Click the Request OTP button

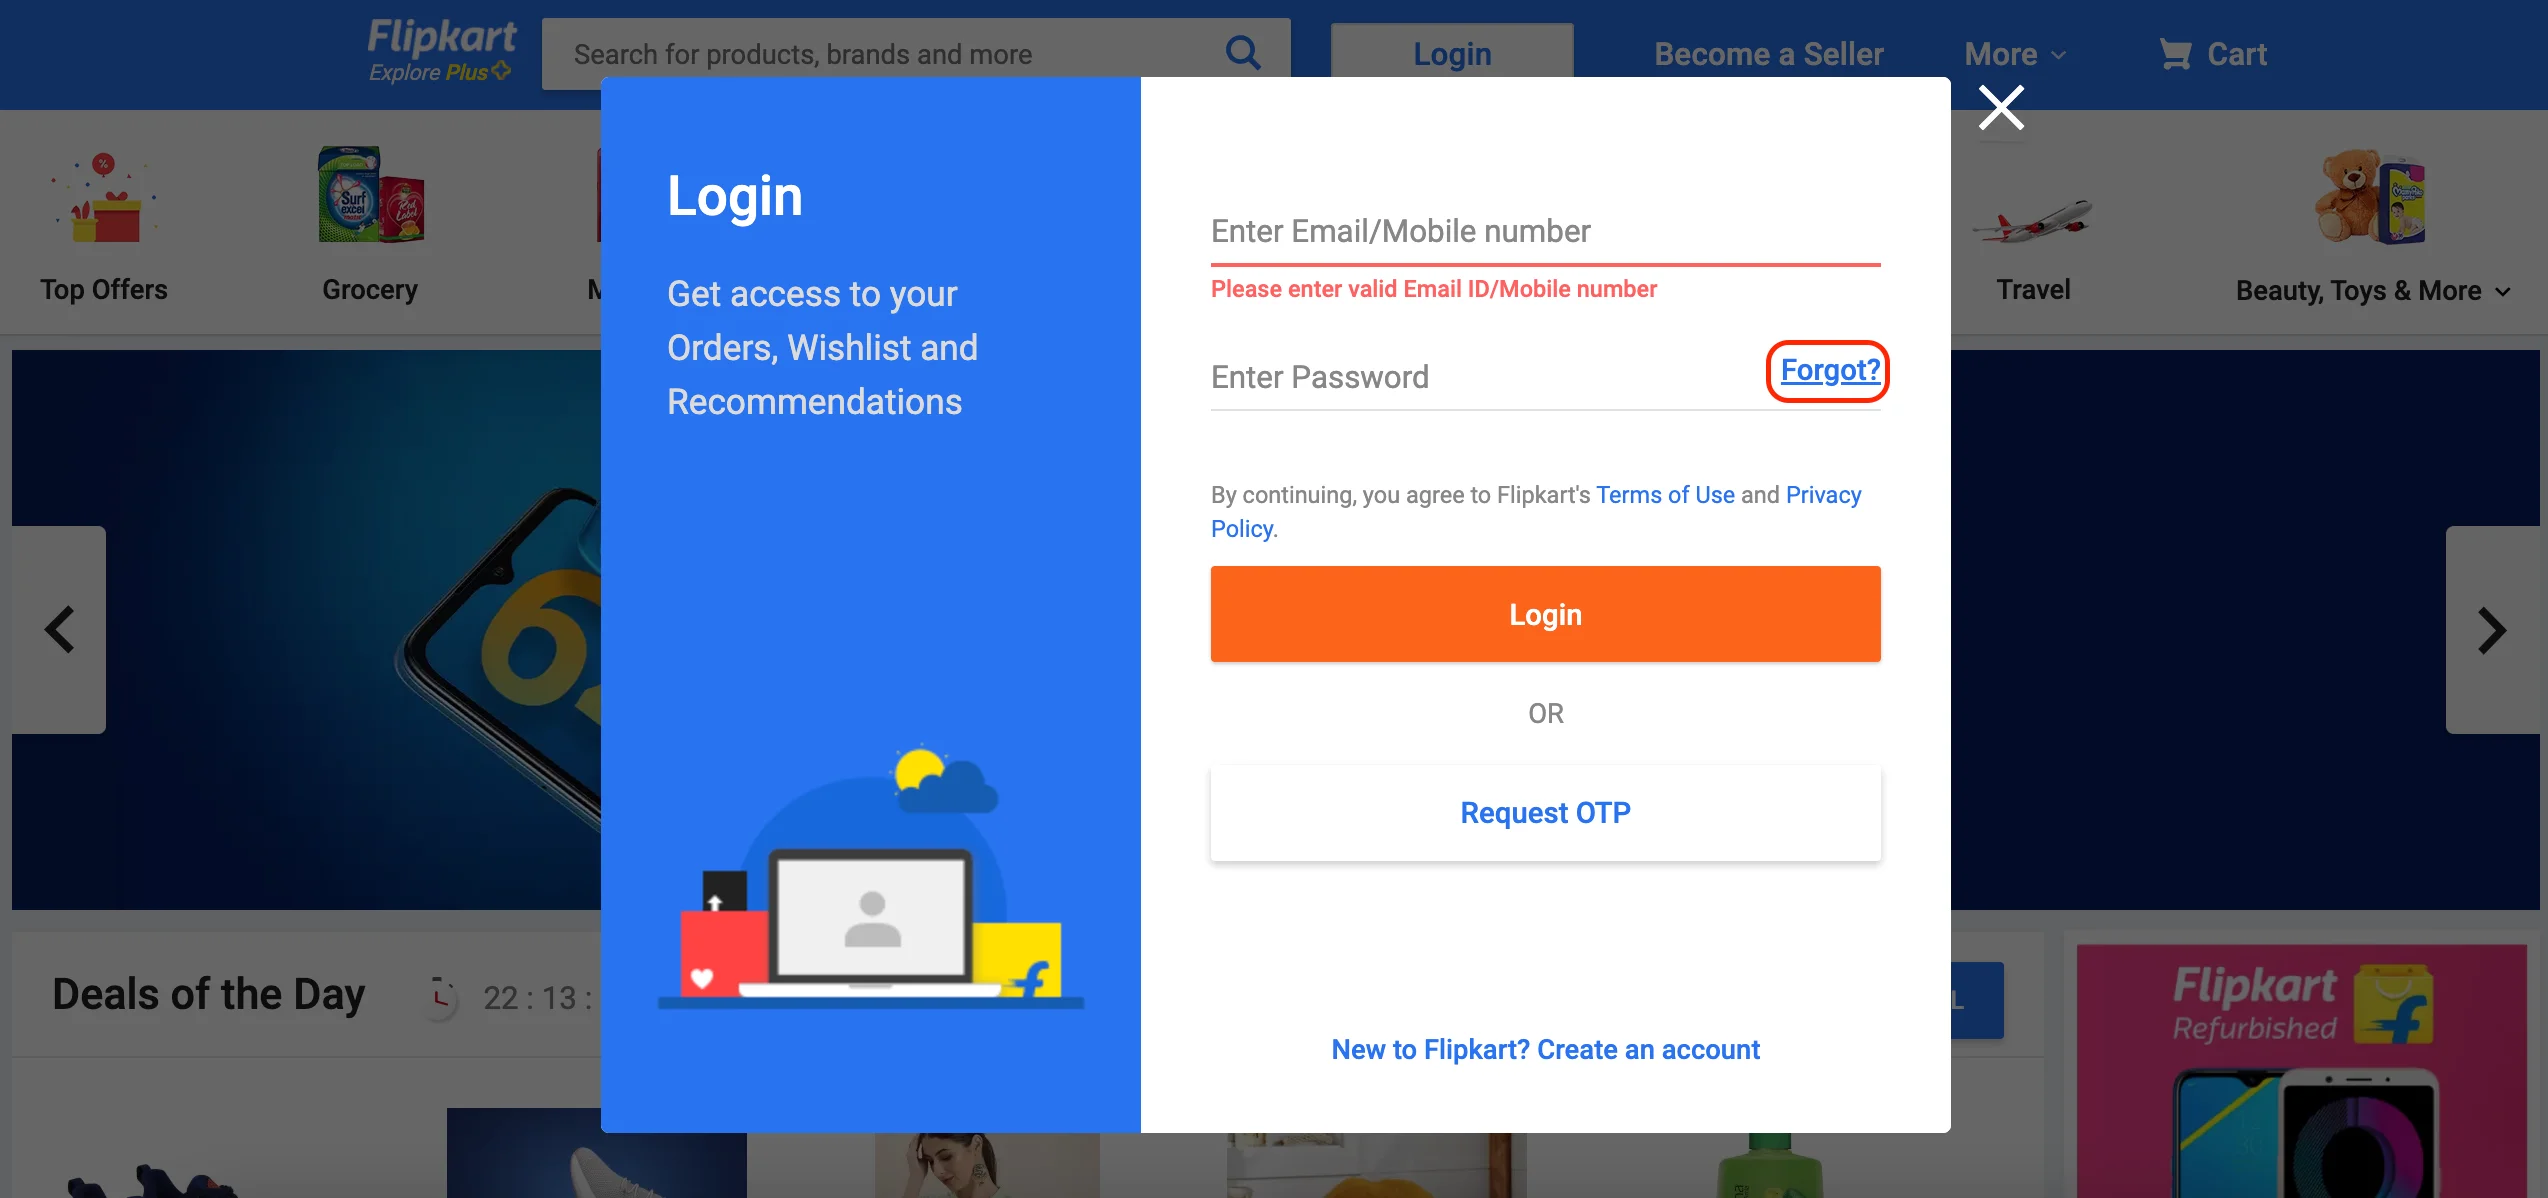1545,813
